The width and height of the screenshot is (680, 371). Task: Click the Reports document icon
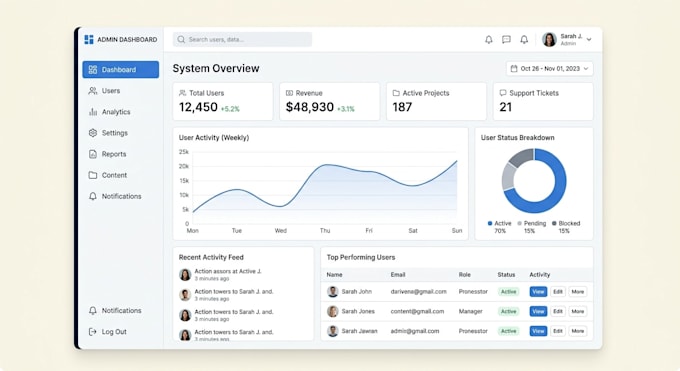pyautogui.click(x=93, y=154)
